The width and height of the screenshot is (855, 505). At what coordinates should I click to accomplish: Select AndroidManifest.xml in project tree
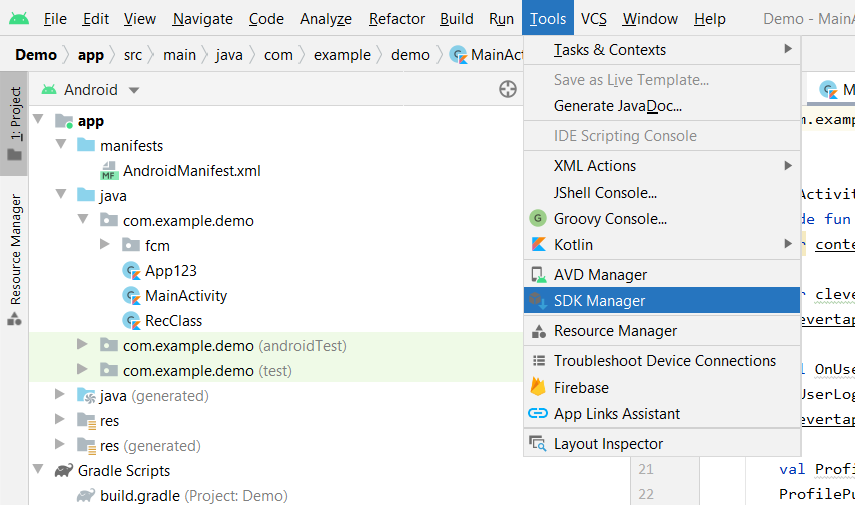[191, 171]
